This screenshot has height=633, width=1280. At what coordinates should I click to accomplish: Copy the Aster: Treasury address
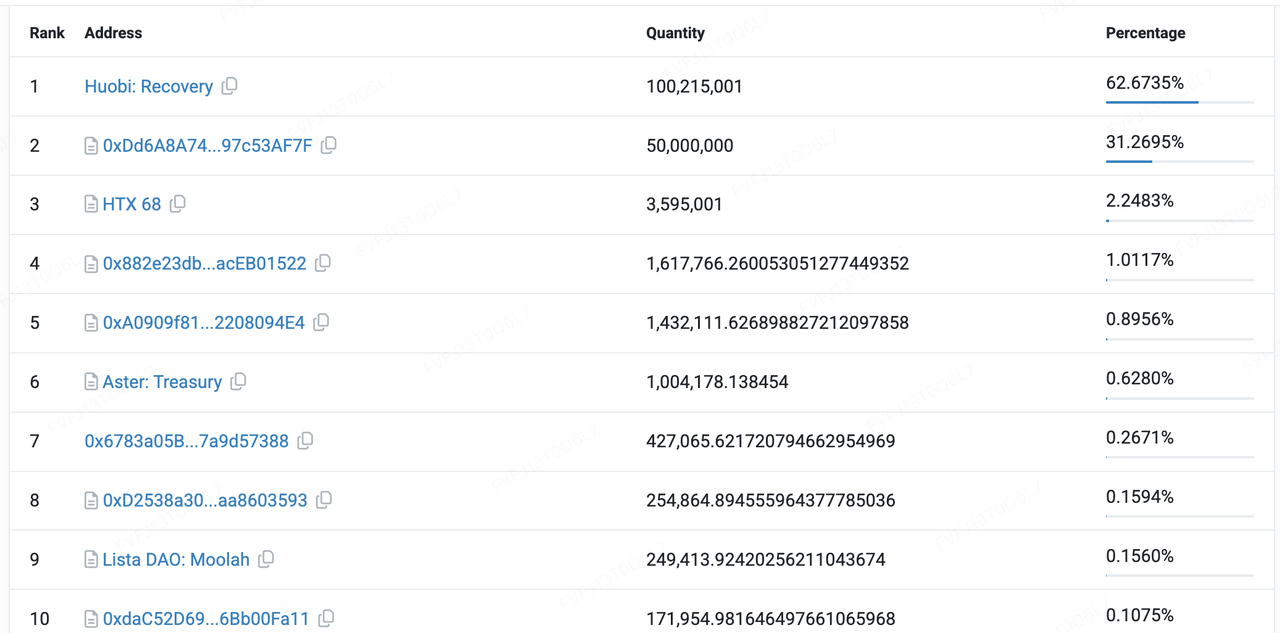click(x=238, y=381)
